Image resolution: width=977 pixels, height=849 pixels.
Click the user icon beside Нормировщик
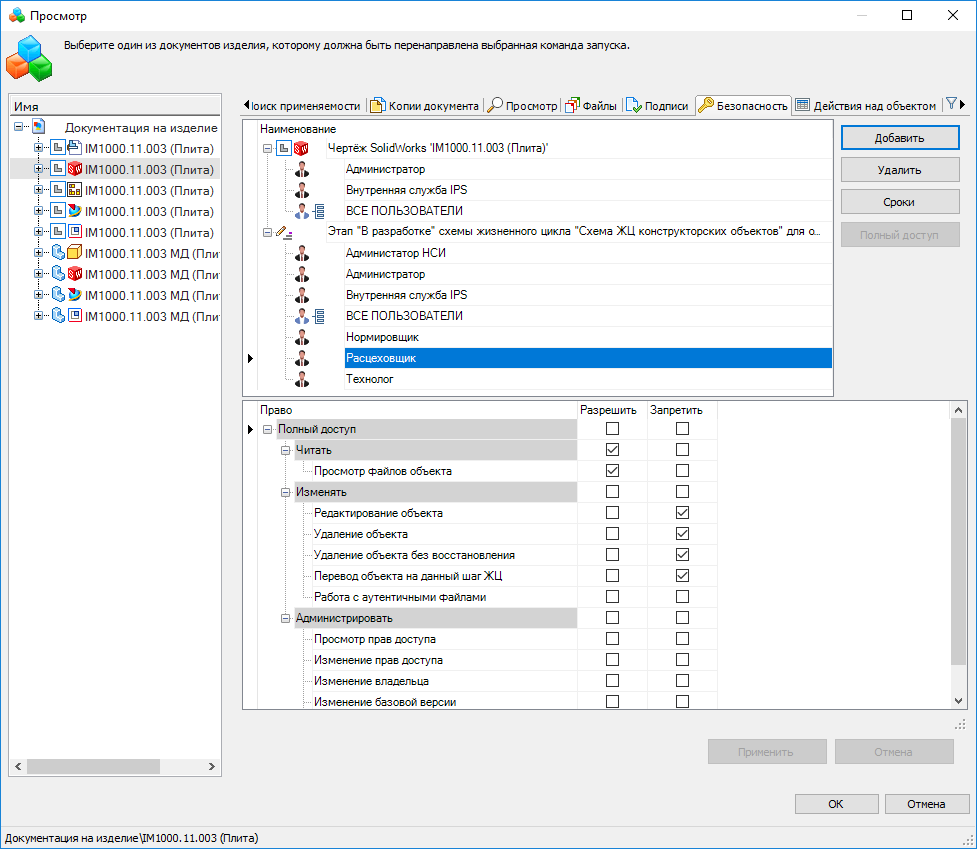click(302, 337)
